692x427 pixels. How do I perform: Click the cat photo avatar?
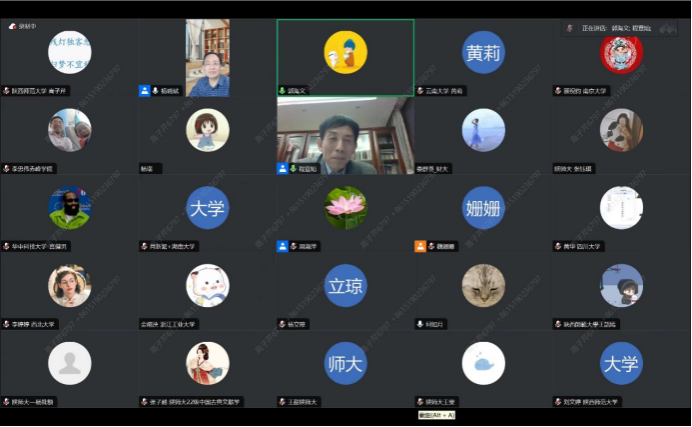pyautogui.click(x=483, y=285)
